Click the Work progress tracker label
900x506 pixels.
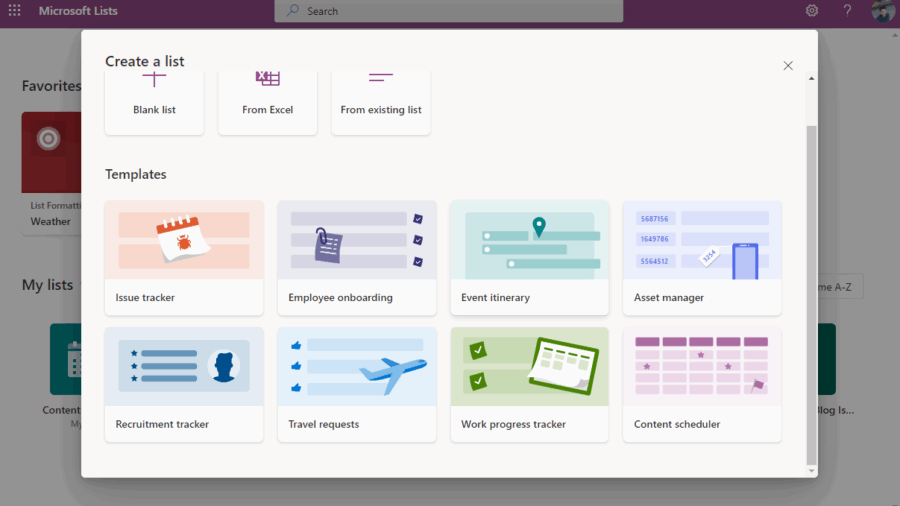514,424
